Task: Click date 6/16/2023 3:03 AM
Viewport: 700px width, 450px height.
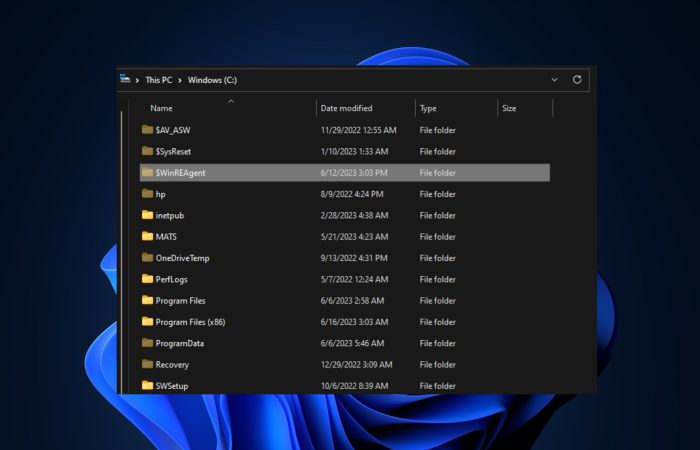Action: tap(354, 321)
